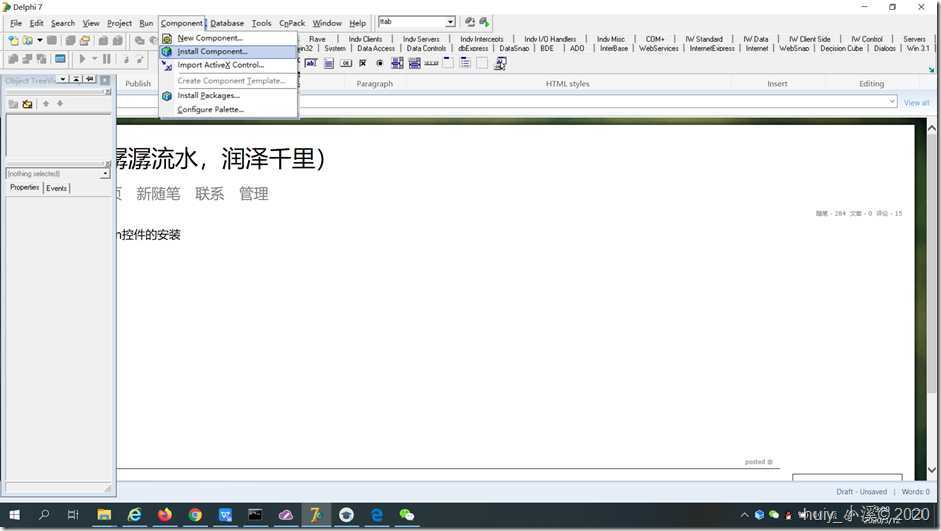Screen dimensions: 941x531
Task: Click the Set Debug Desktop icon
Action: [484, 22]
